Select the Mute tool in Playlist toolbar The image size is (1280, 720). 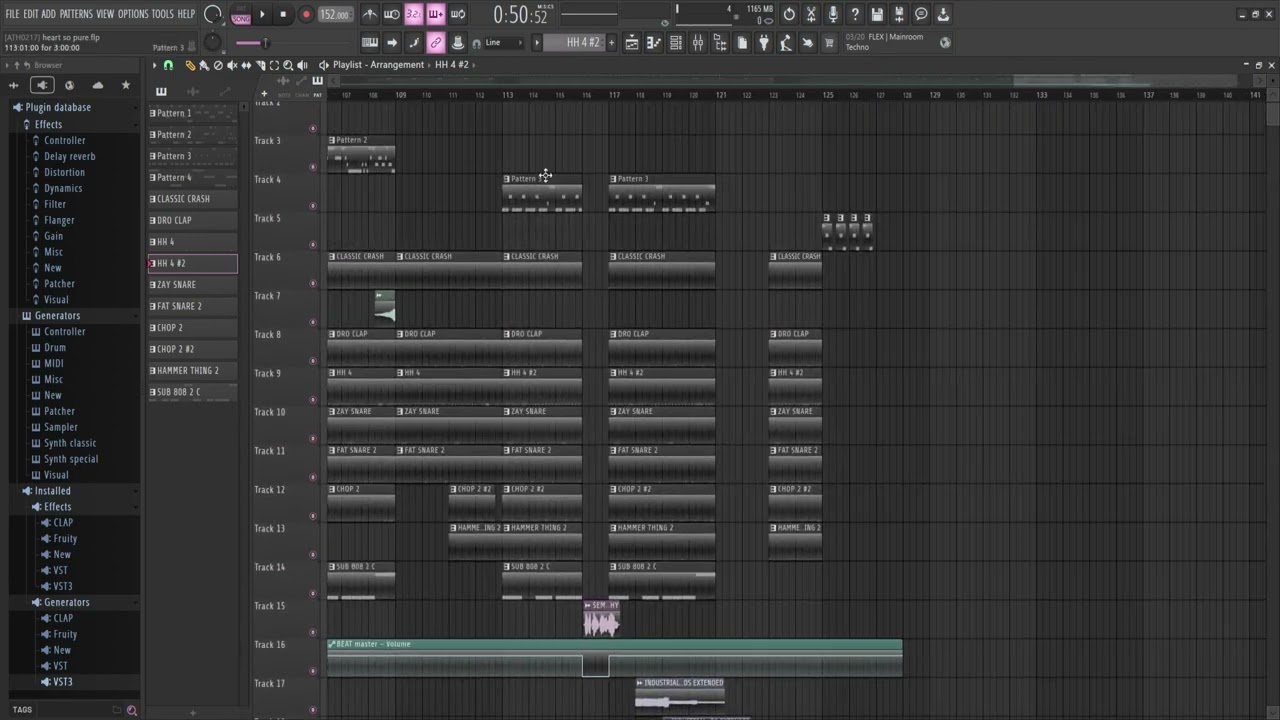pos(232,65)
